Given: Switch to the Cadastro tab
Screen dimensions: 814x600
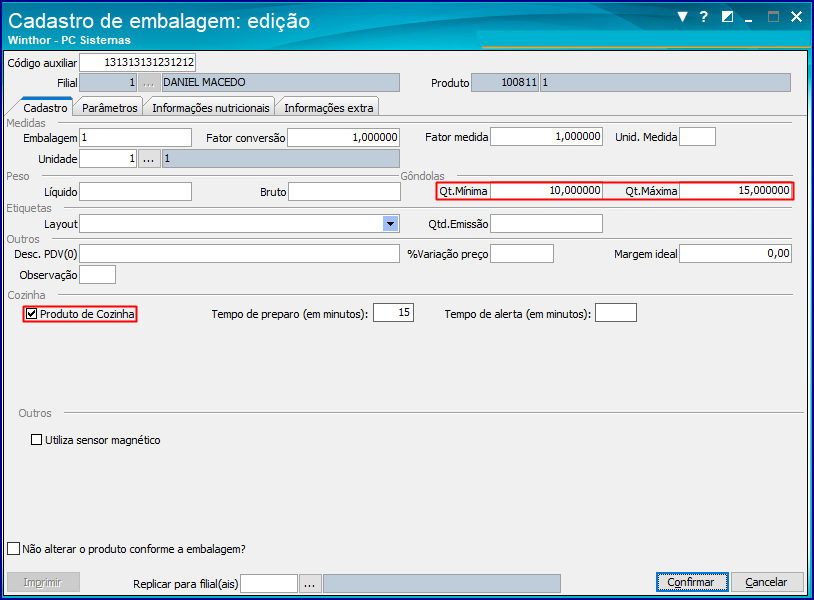Looking at the screenshot, I should click(45, 107).
